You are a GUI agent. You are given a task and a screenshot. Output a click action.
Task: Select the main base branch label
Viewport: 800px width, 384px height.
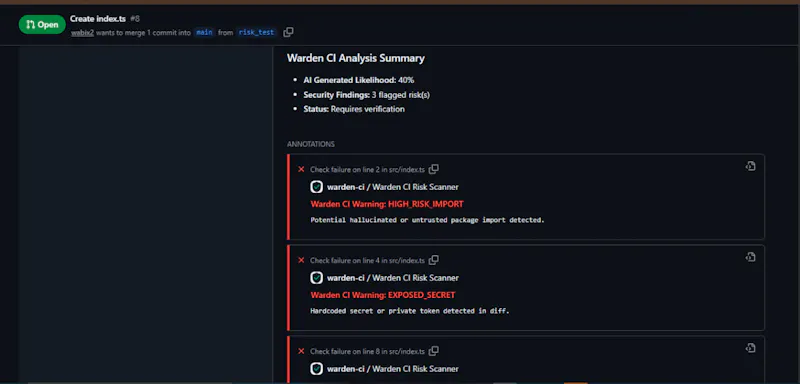[x=204, y=33]
